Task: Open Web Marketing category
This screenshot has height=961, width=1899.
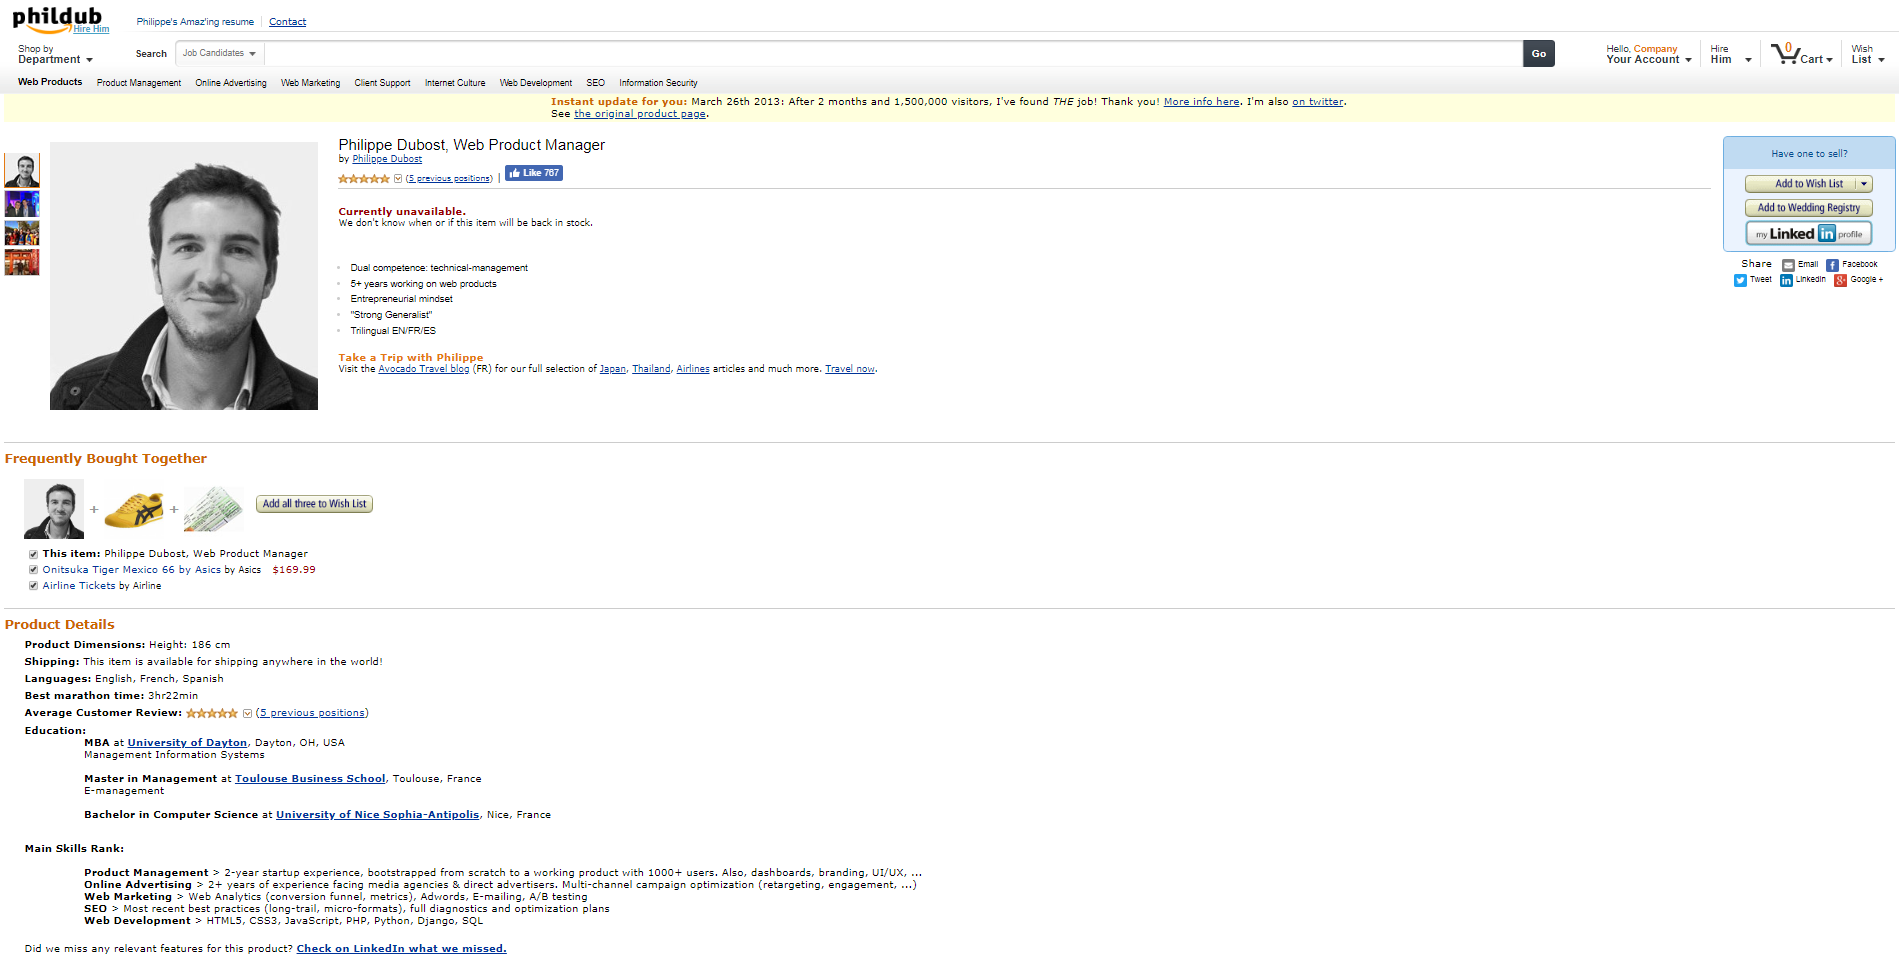Action: click(310, 83)
